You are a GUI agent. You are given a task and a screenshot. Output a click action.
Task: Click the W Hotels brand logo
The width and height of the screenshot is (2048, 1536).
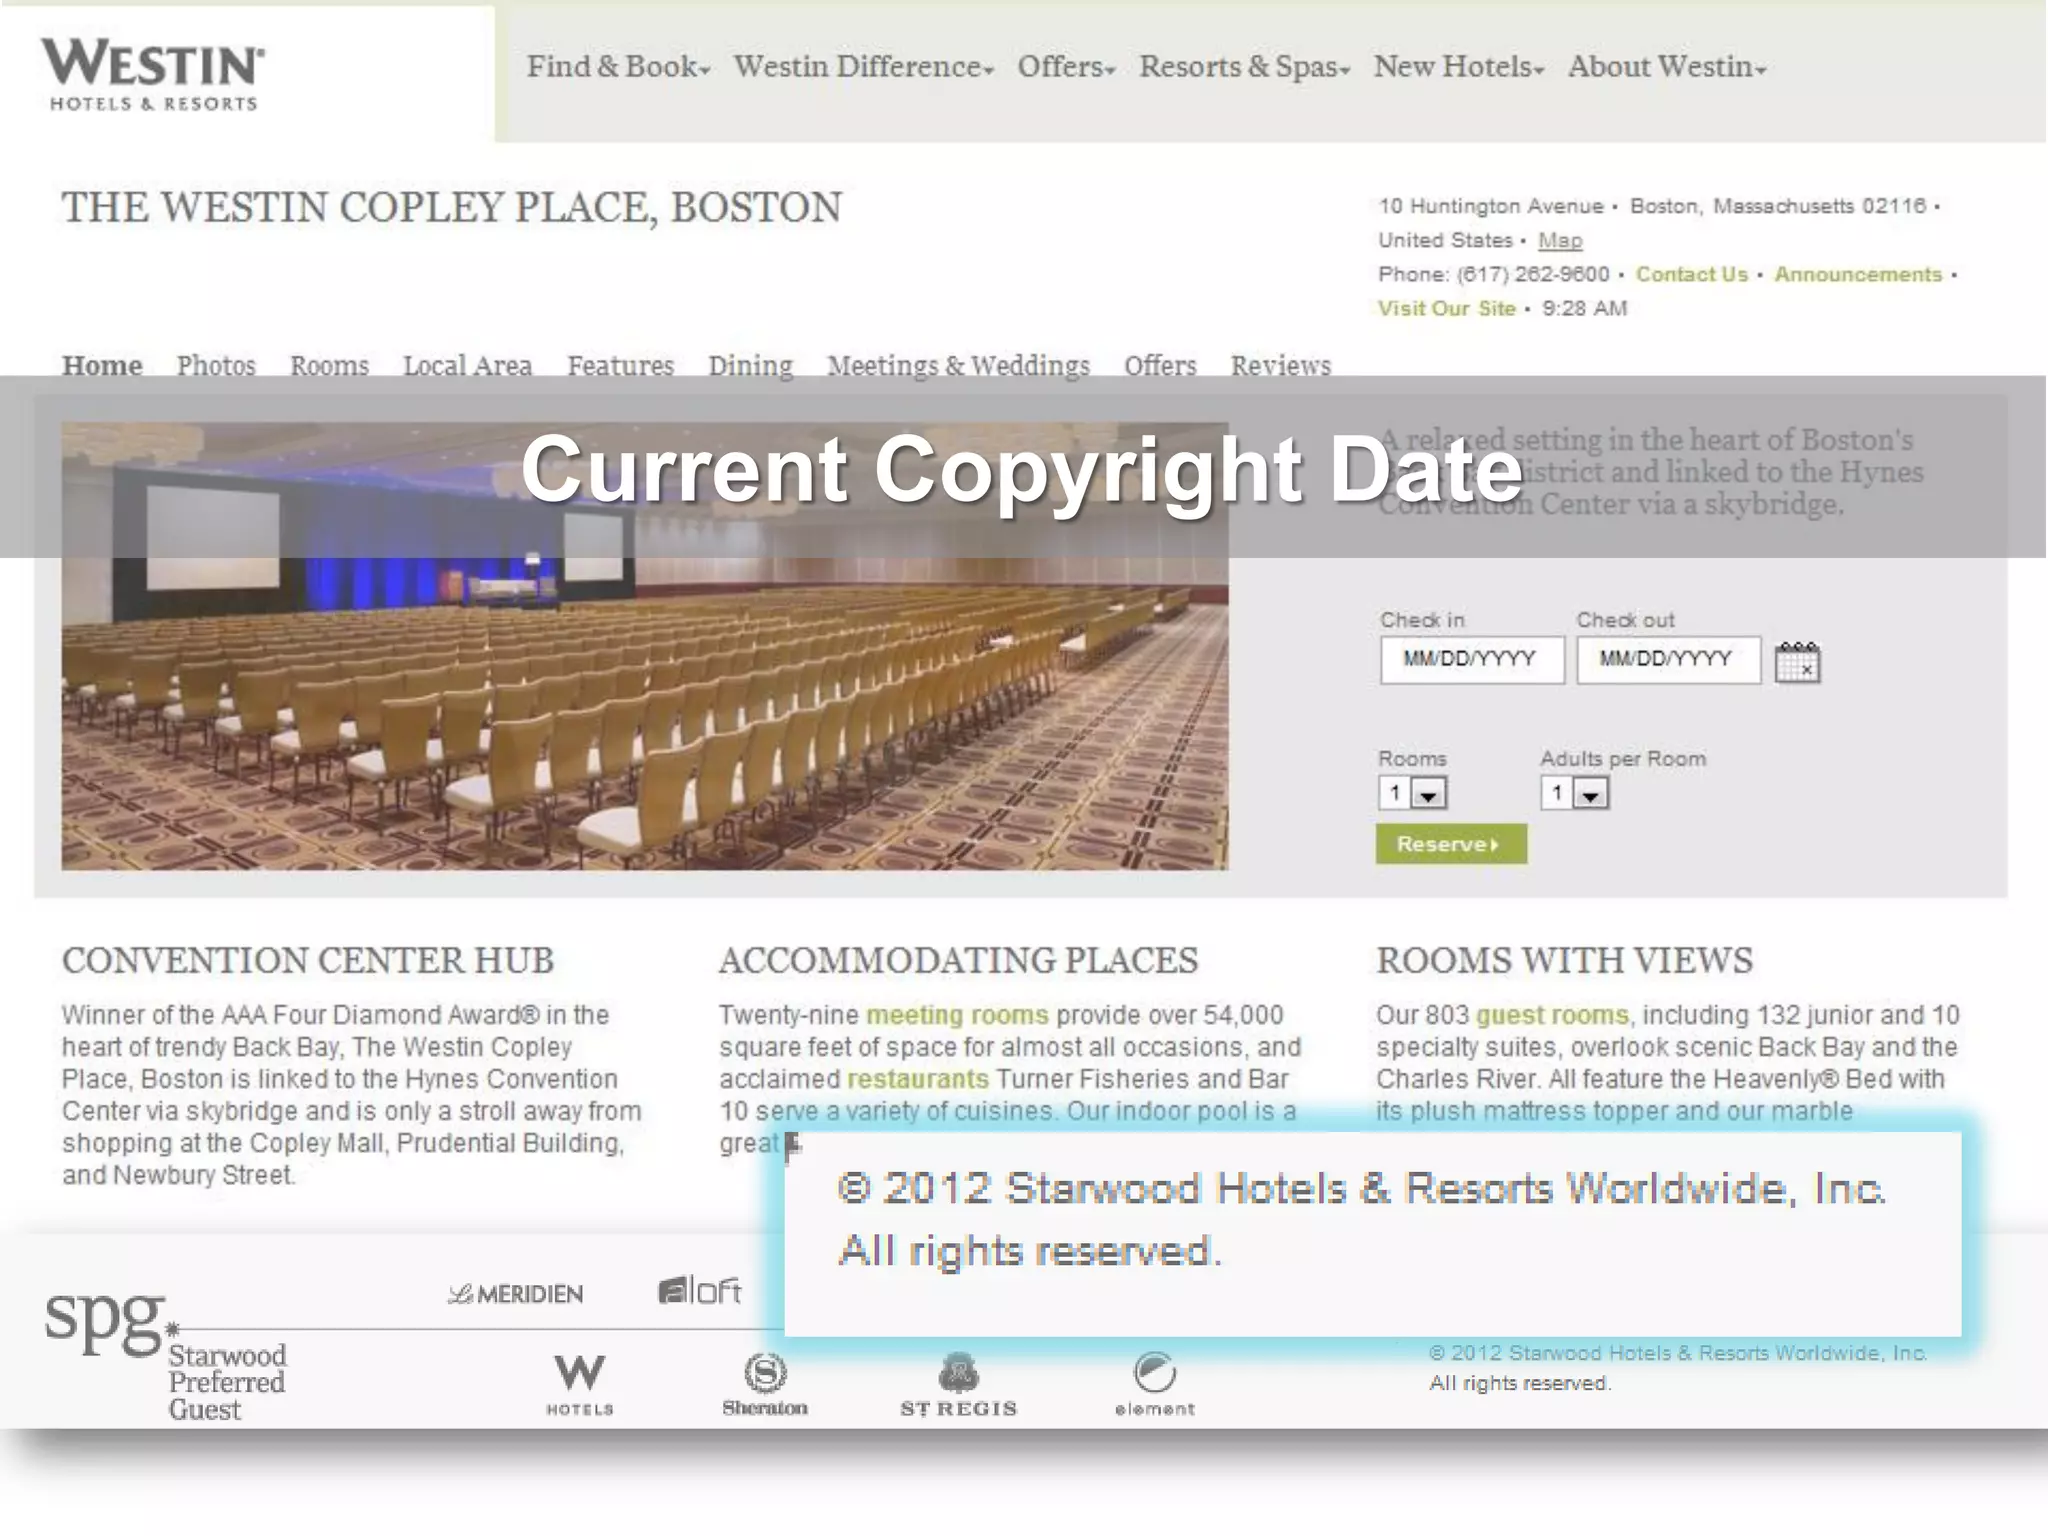click(580, 1384)
